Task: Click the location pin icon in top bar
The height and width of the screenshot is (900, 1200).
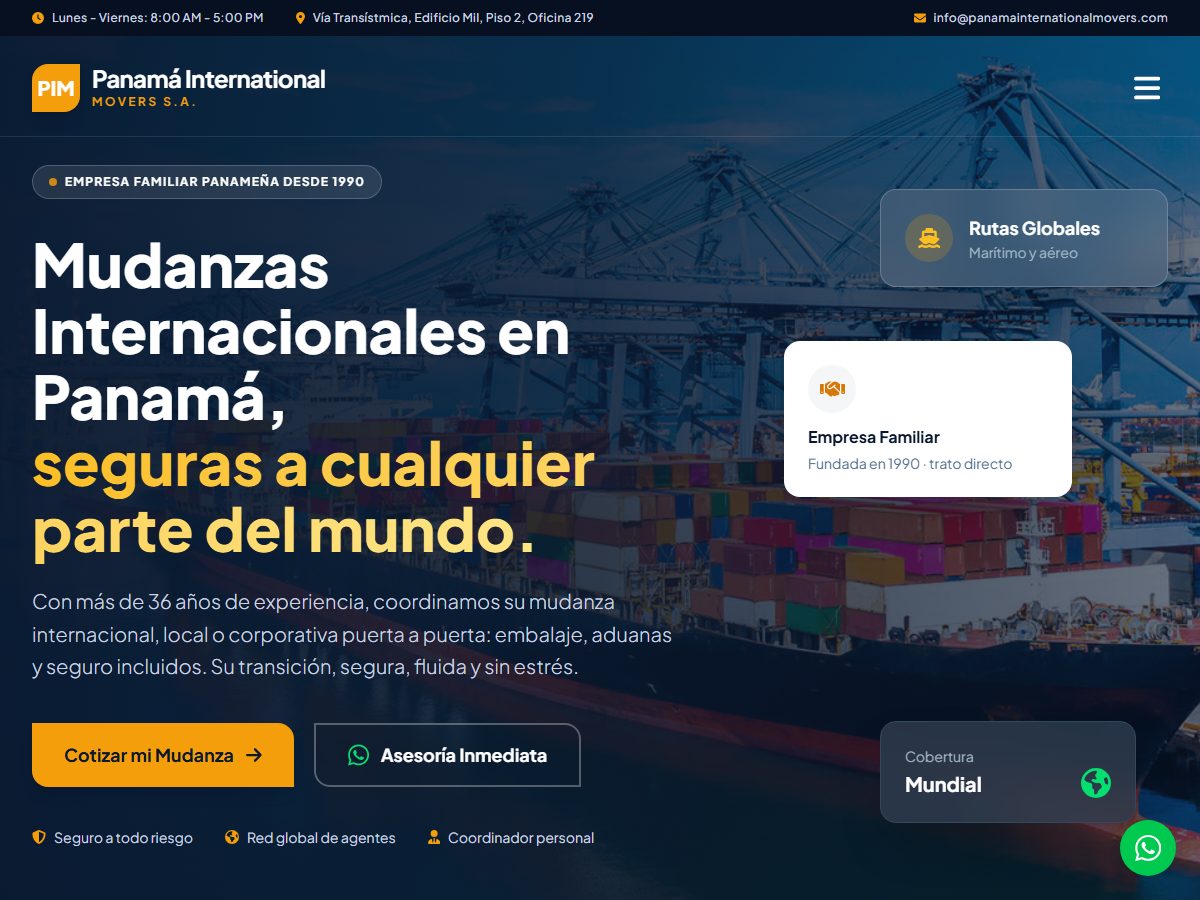Action: 300,18
